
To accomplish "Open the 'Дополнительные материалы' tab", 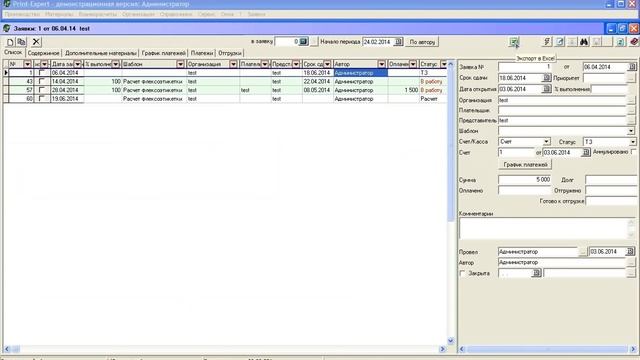I will tap(100, 53).
